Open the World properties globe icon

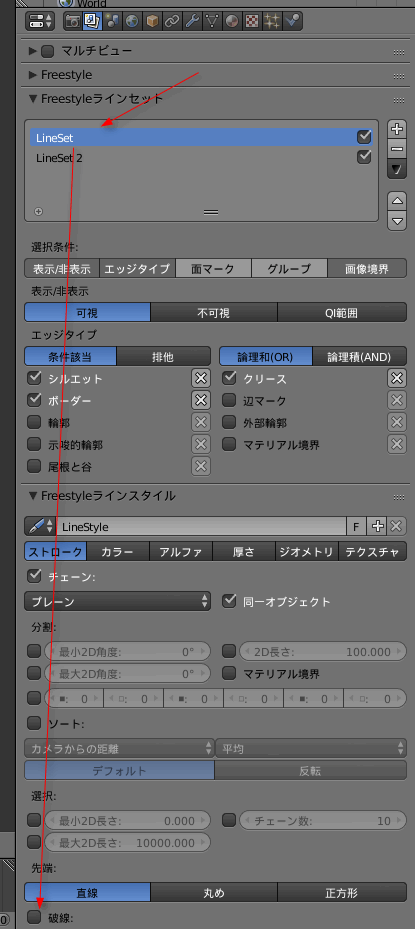(x=132, y=22)
